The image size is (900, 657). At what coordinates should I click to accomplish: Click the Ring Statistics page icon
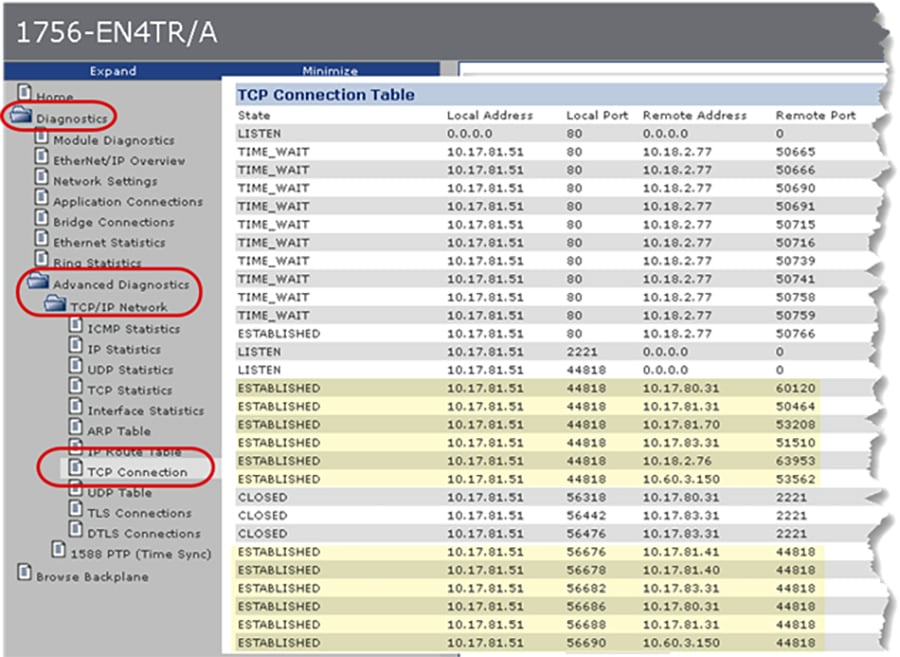pyautogui.click(x=41, y=259)
